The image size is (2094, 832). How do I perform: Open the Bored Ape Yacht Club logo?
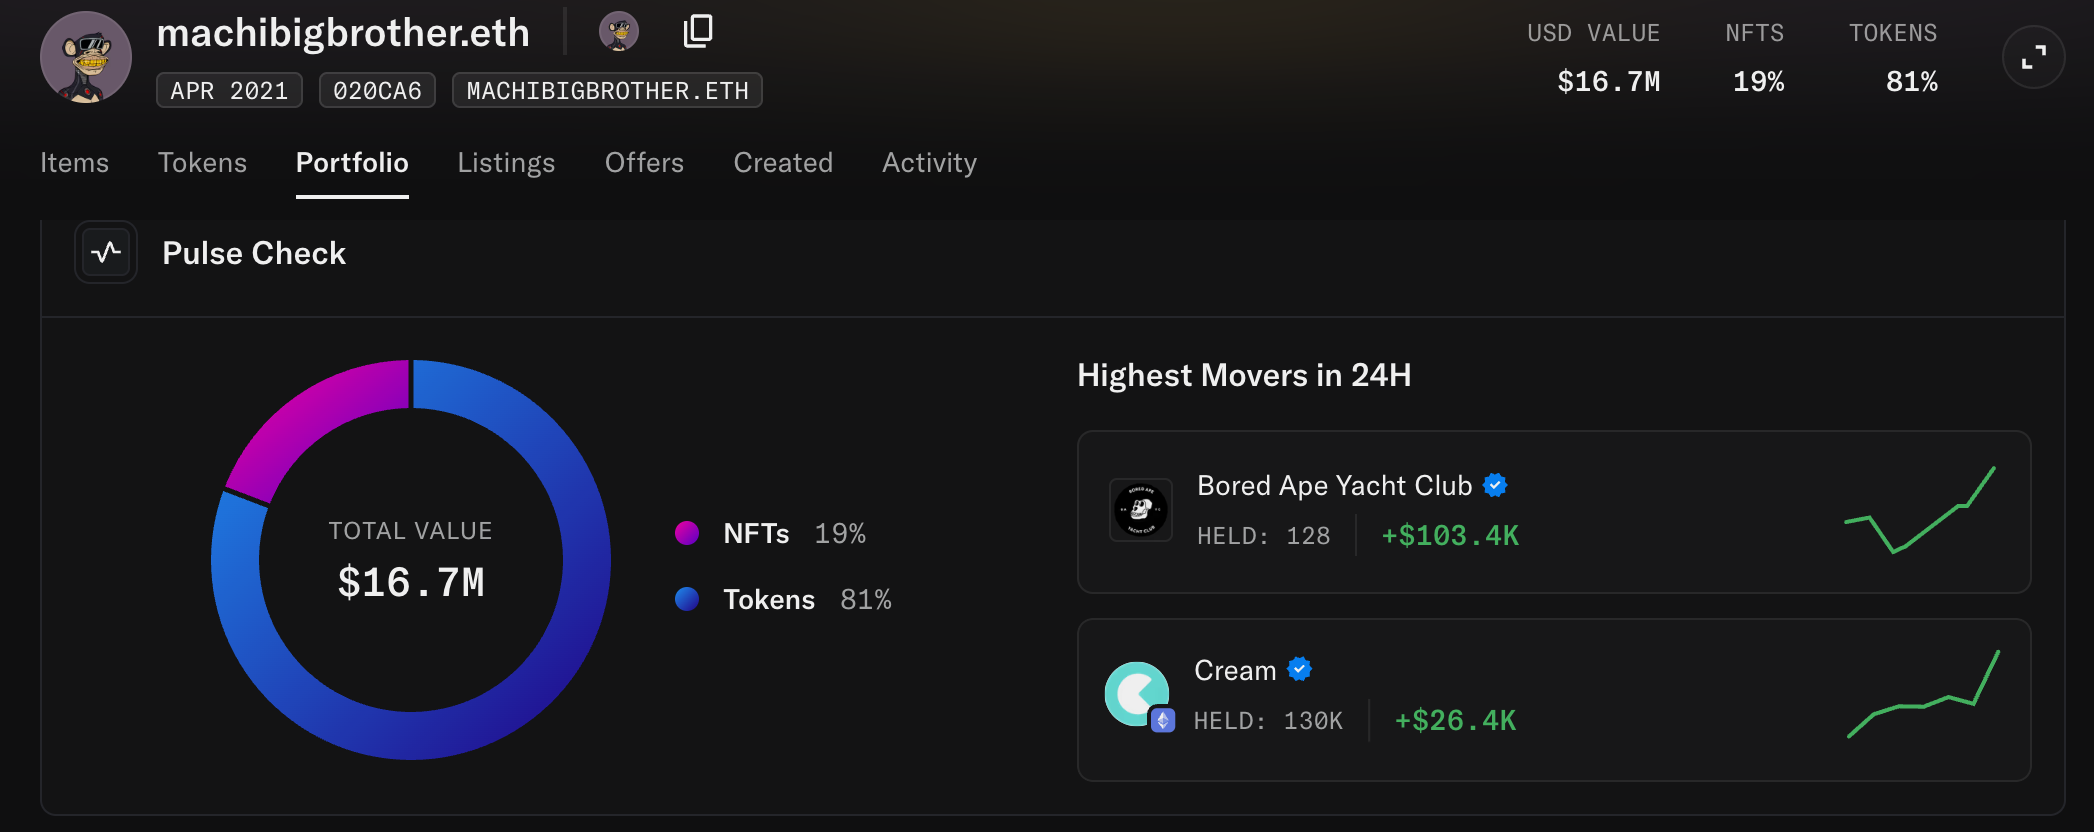(1141, 510)
